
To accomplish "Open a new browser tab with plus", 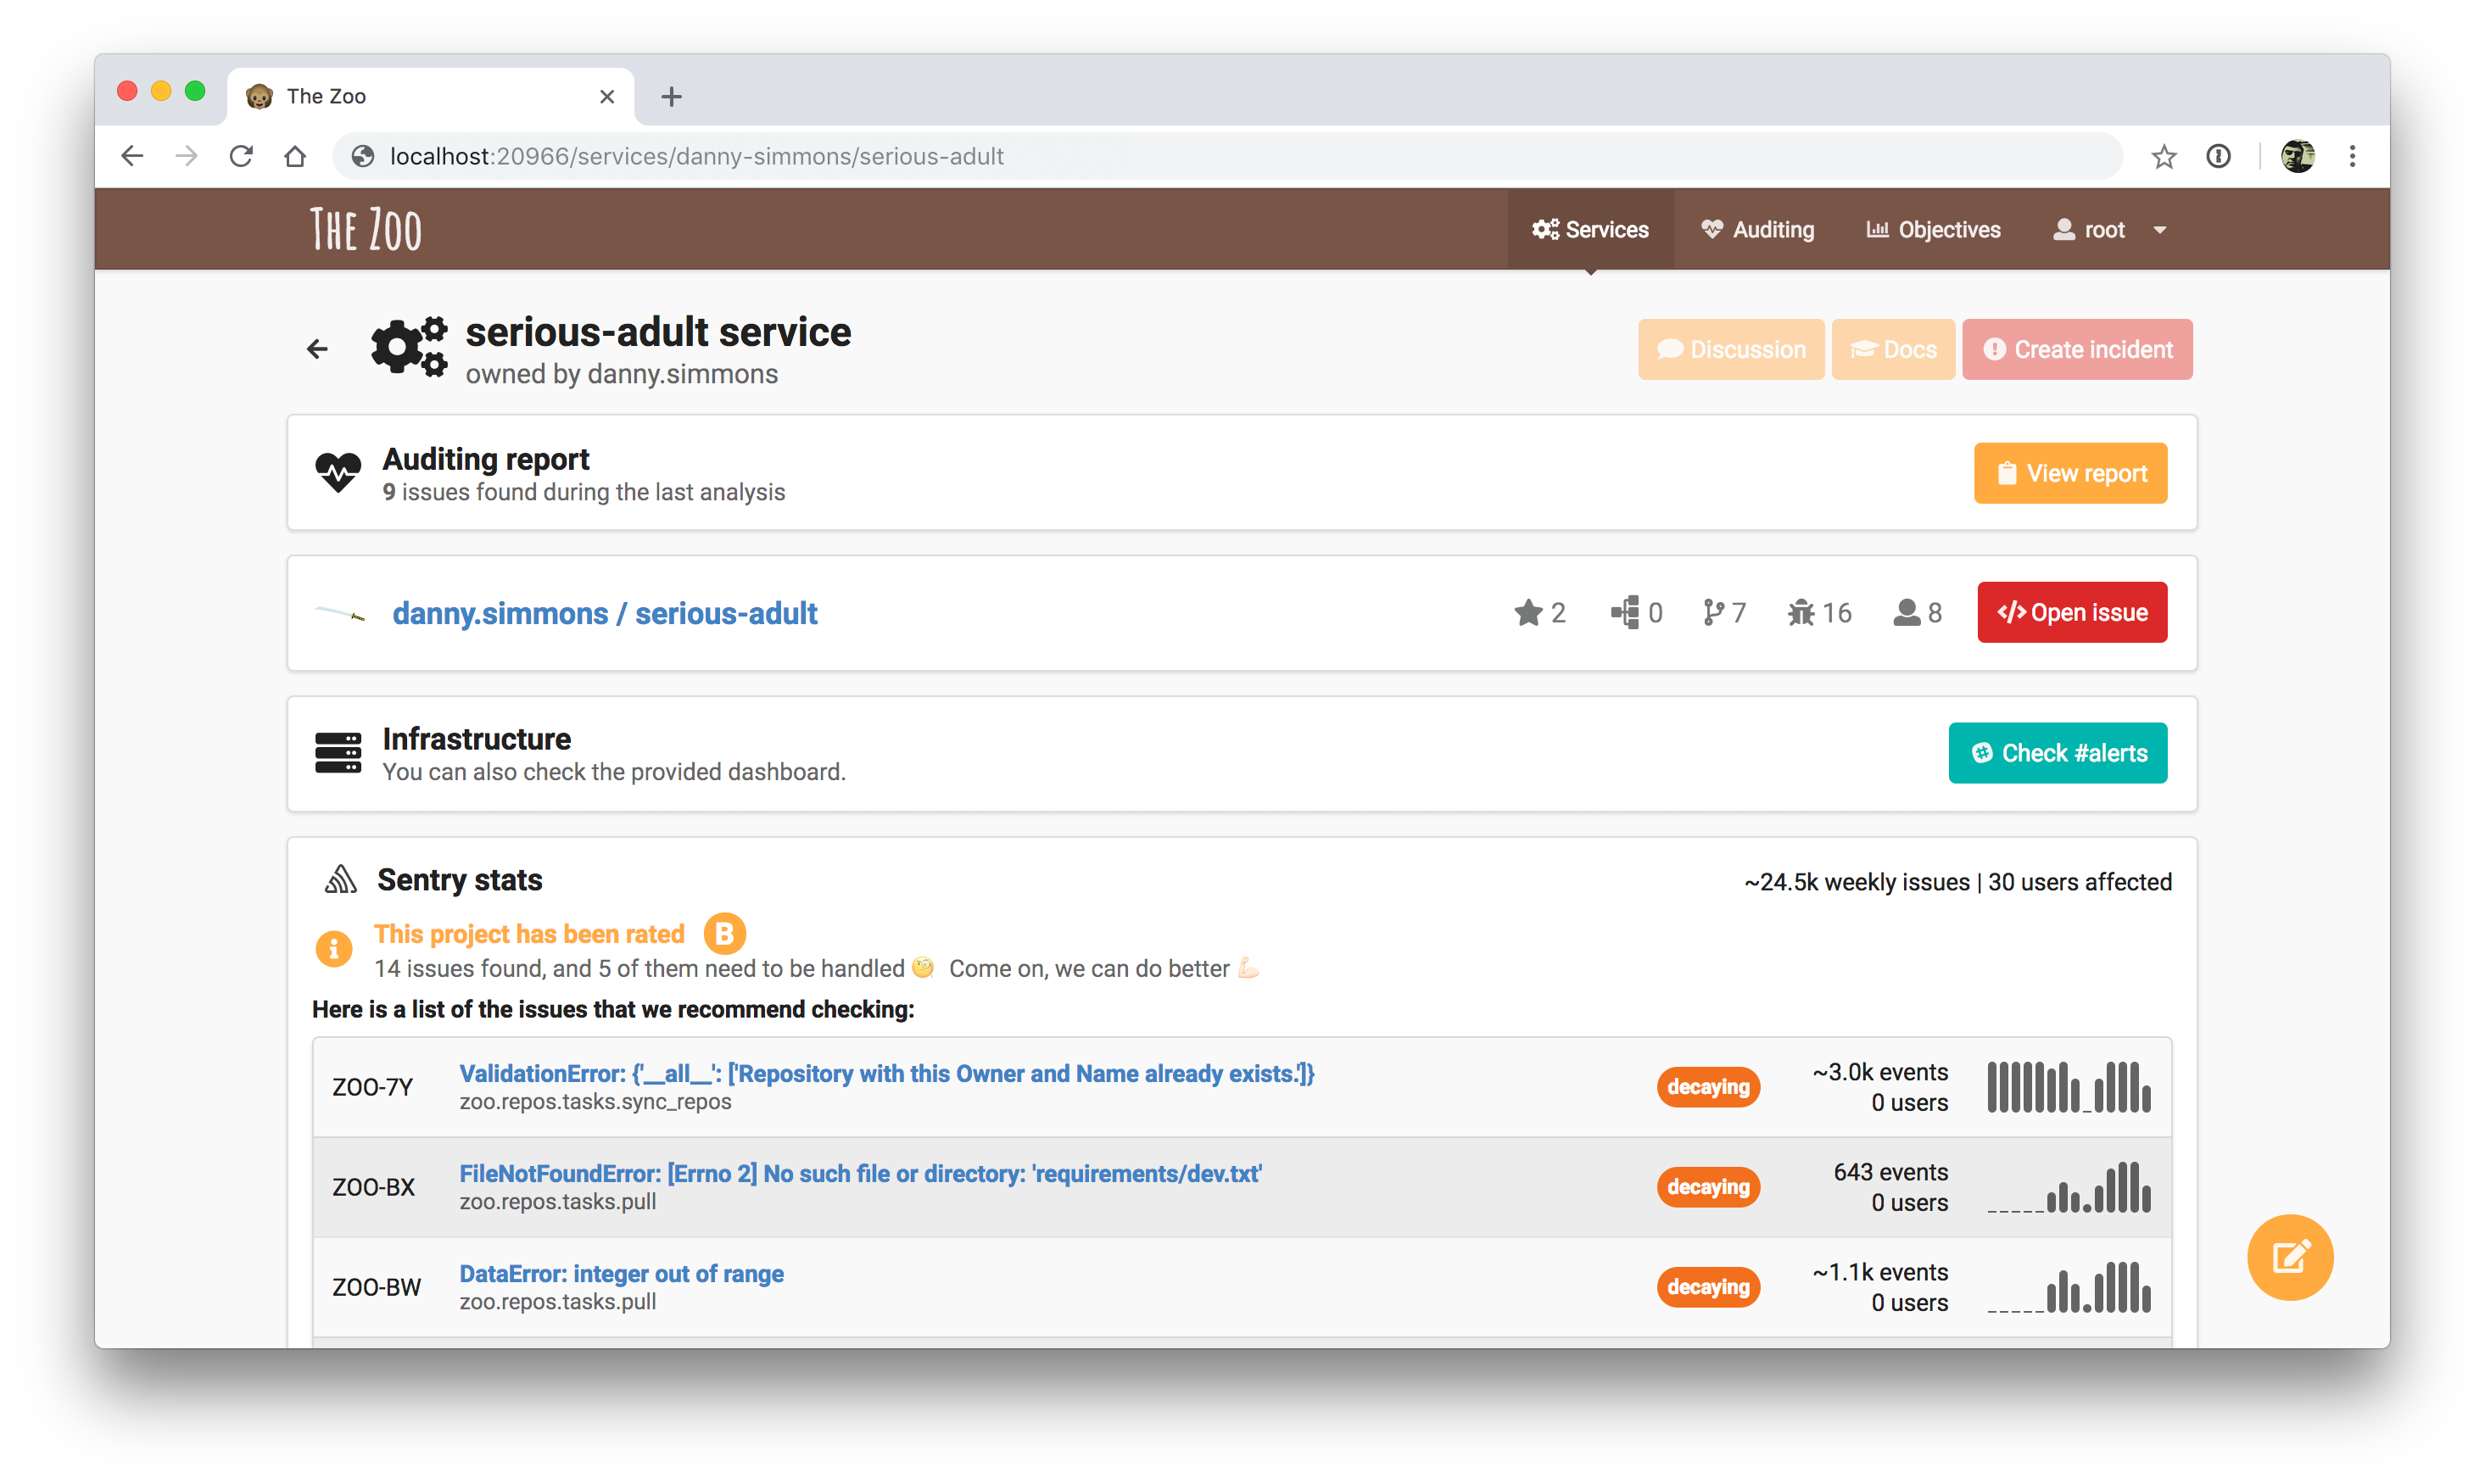I will [672, 97].
